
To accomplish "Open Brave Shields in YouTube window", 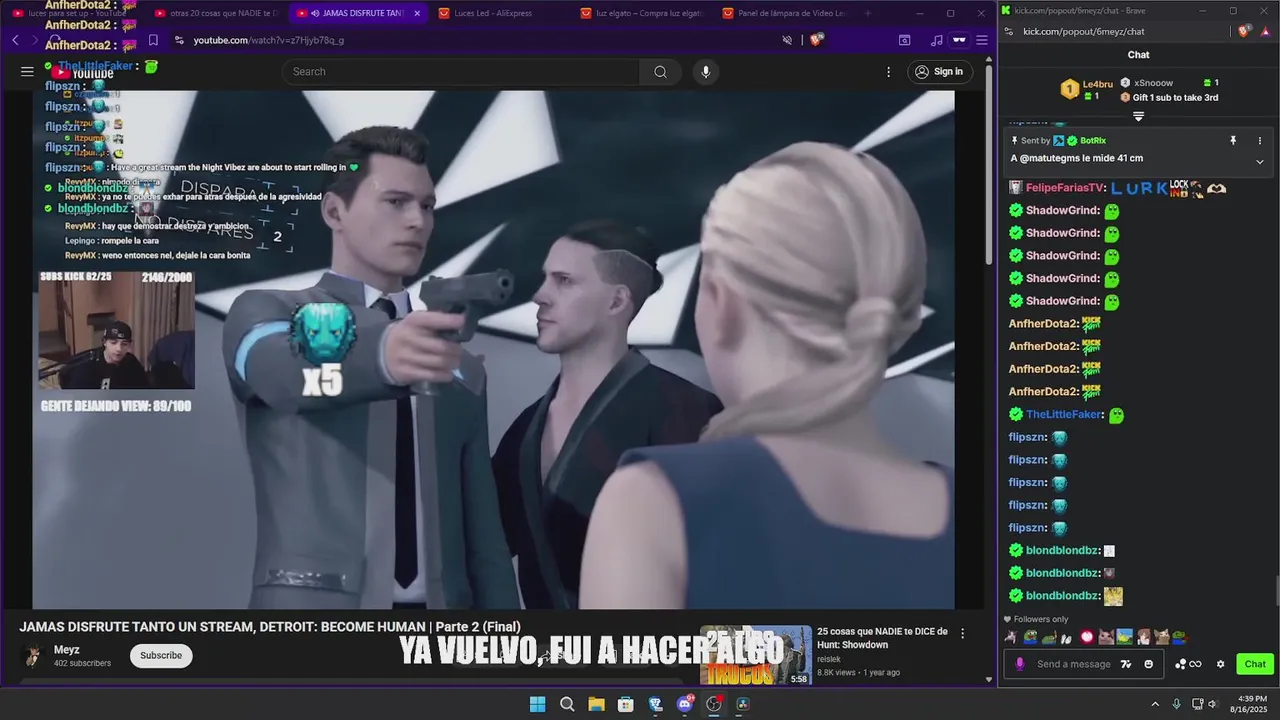I will click(817, 40).
